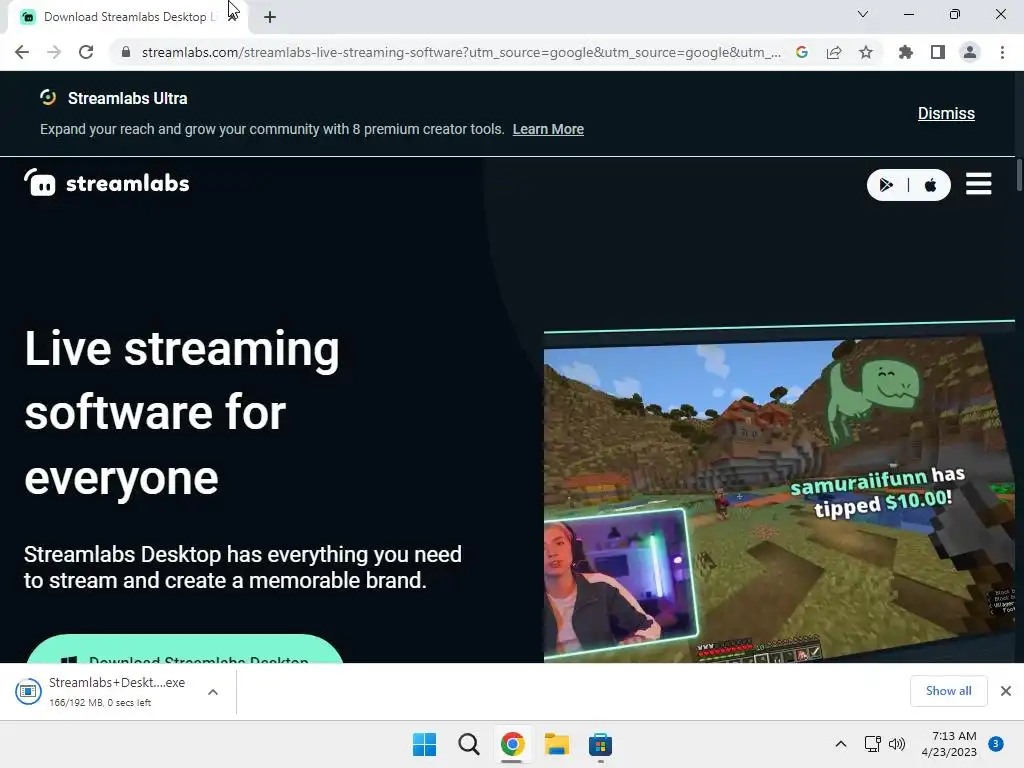Reload the Streamlabs page
This screenshot has width=1024, height=768.
(x=86, y=52)
